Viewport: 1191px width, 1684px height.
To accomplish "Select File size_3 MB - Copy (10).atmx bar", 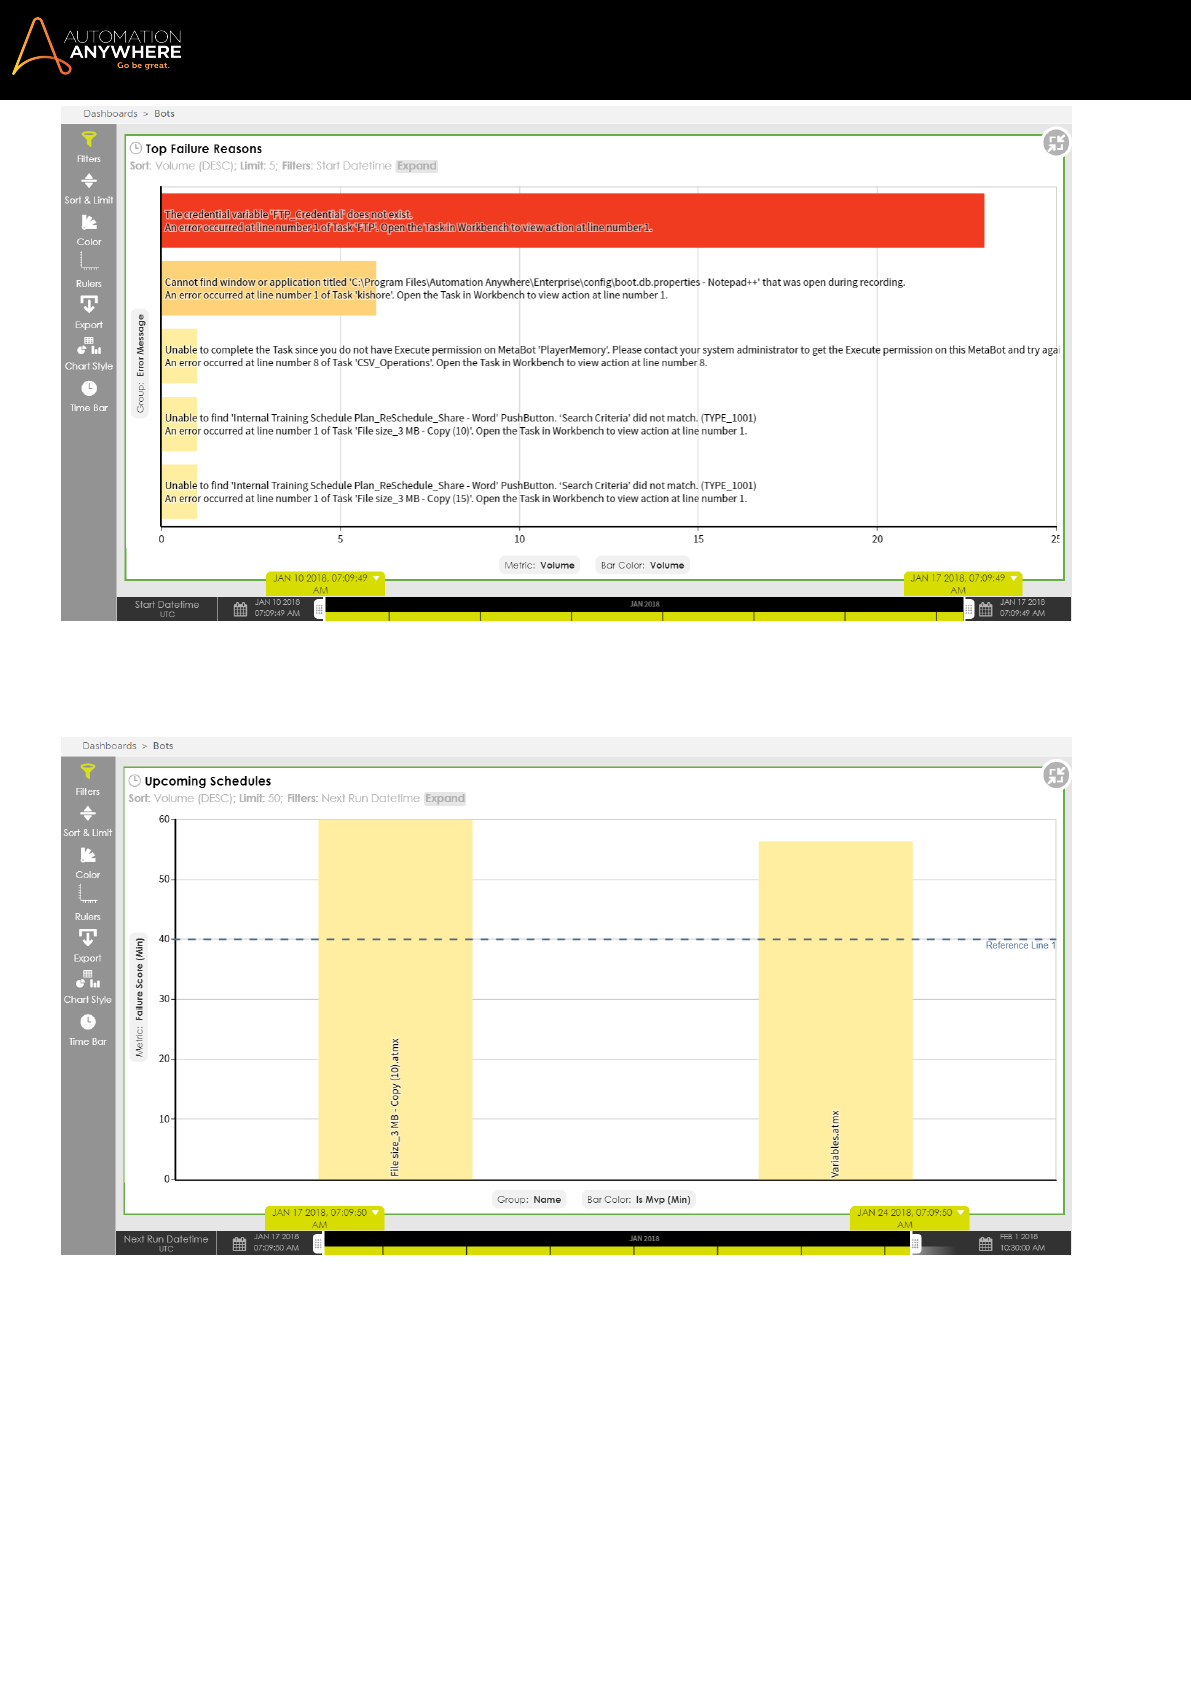I will click(x=395, y=999).
